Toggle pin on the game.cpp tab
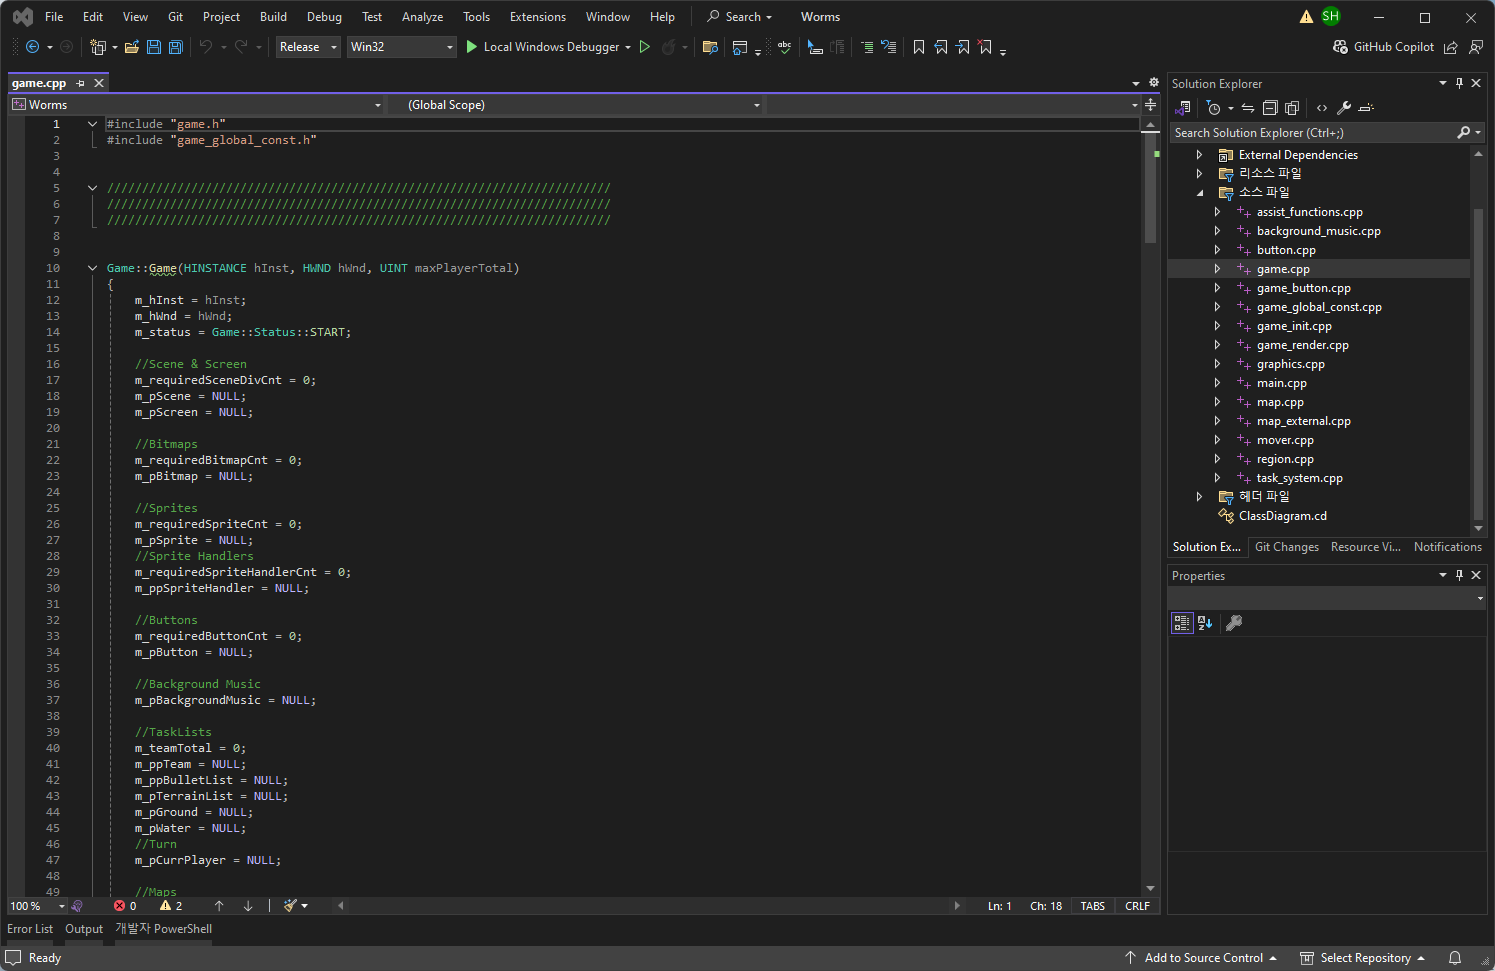Screen dimensions: 1495x971 click(x=81, y=83)
